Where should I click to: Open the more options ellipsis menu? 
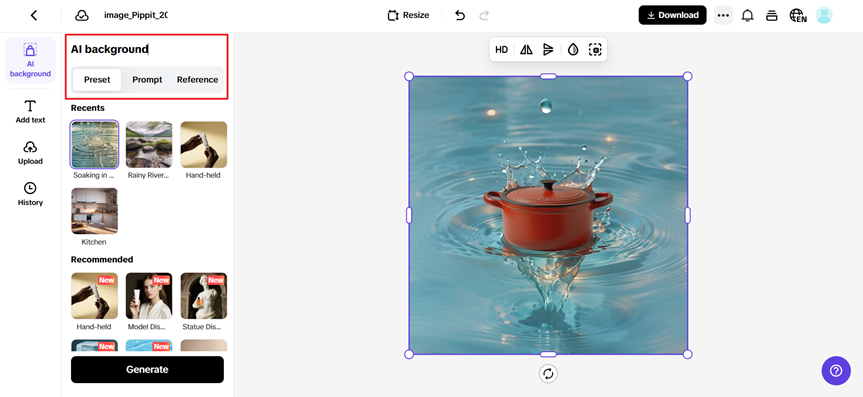pyautogui.click(x=723, y=15)
